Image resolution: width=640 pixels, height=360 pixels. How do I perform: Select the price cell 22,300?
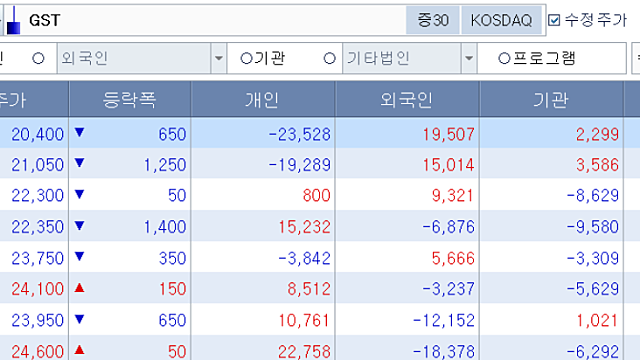point(38,196)
